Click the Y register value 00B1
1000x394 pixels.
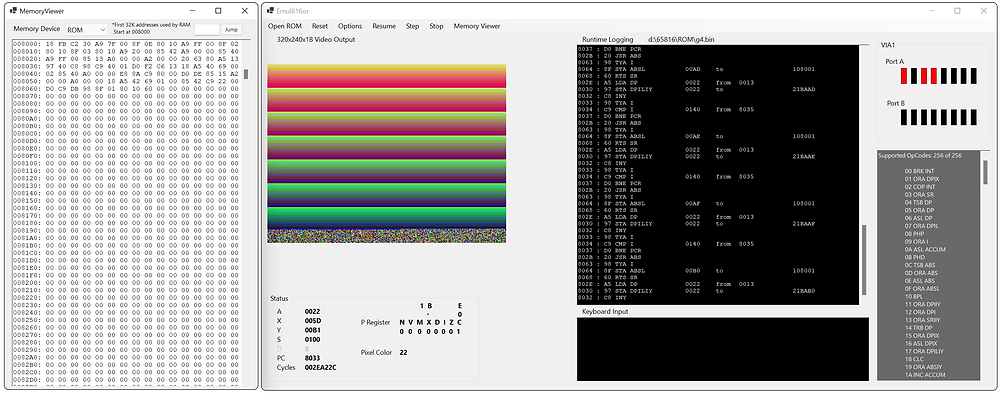(312, 330)
